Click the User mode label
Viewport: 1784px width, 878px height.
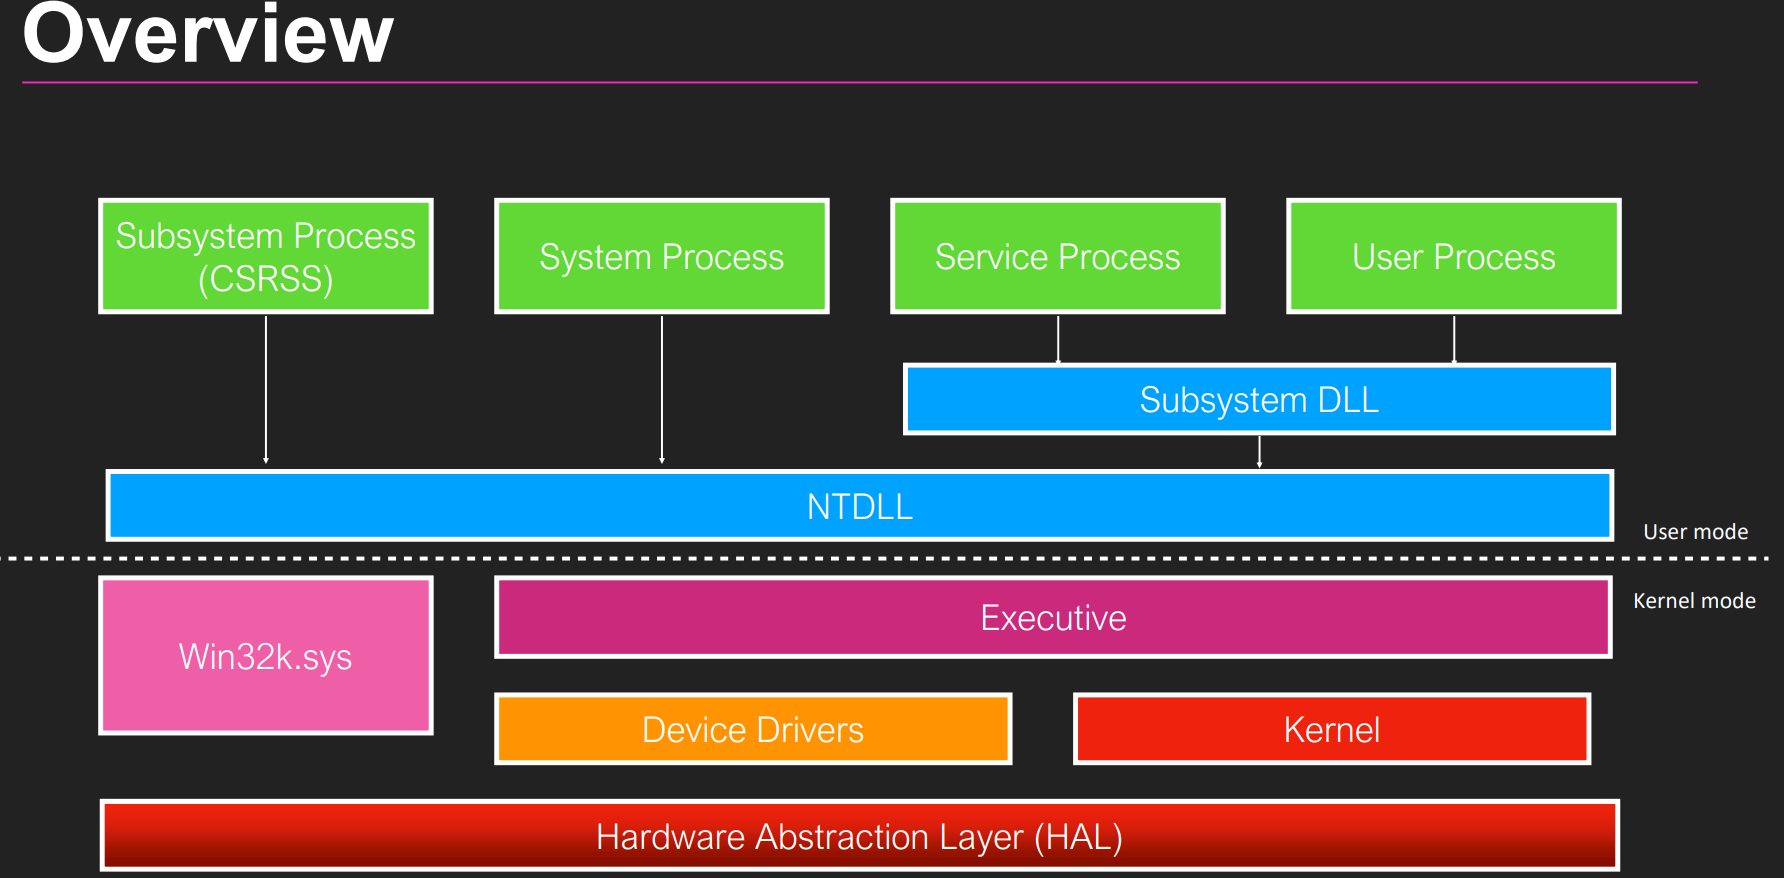click(1695, 532)
